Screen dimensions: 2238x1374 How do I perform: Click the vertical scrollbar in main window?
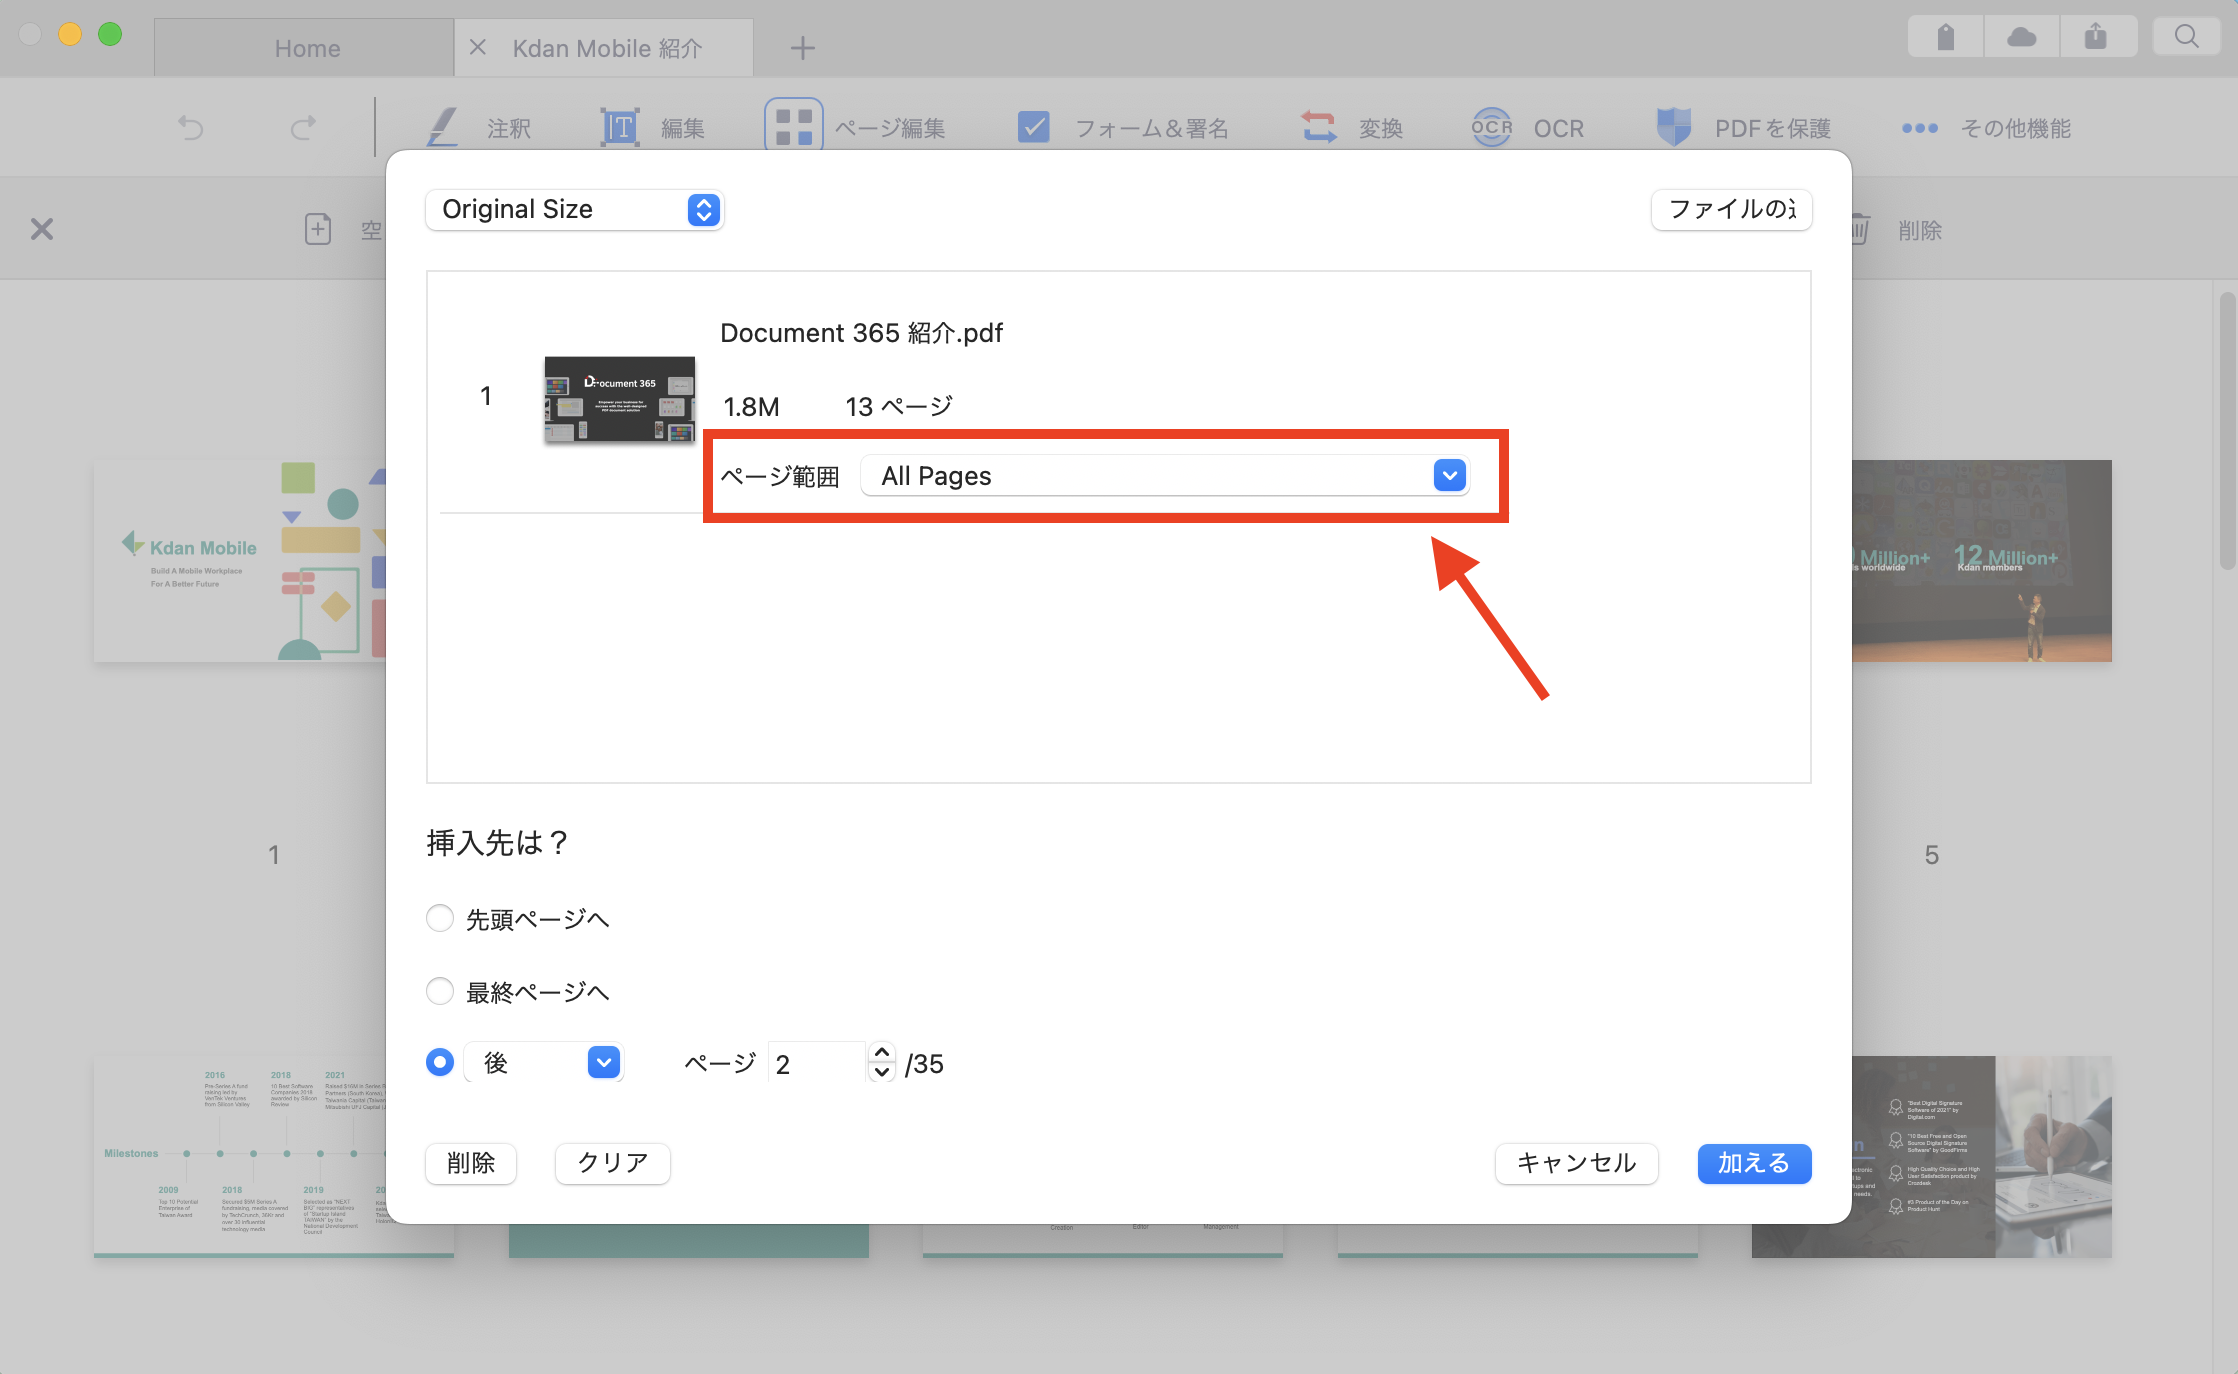(2227, 430)
